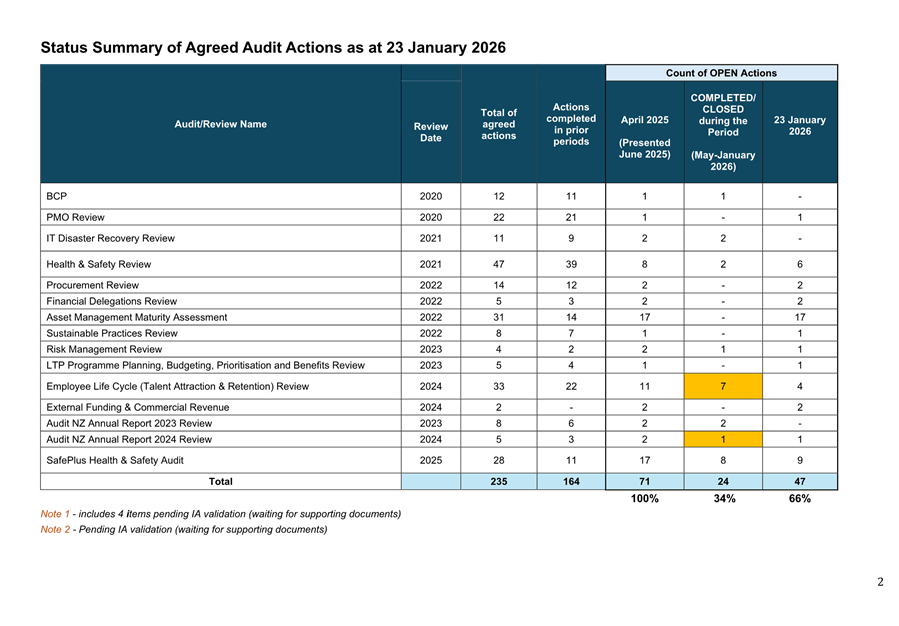Screen dimensions: 899x626
Task: Click the Review Date column header
Action: (x=430, y=132)
